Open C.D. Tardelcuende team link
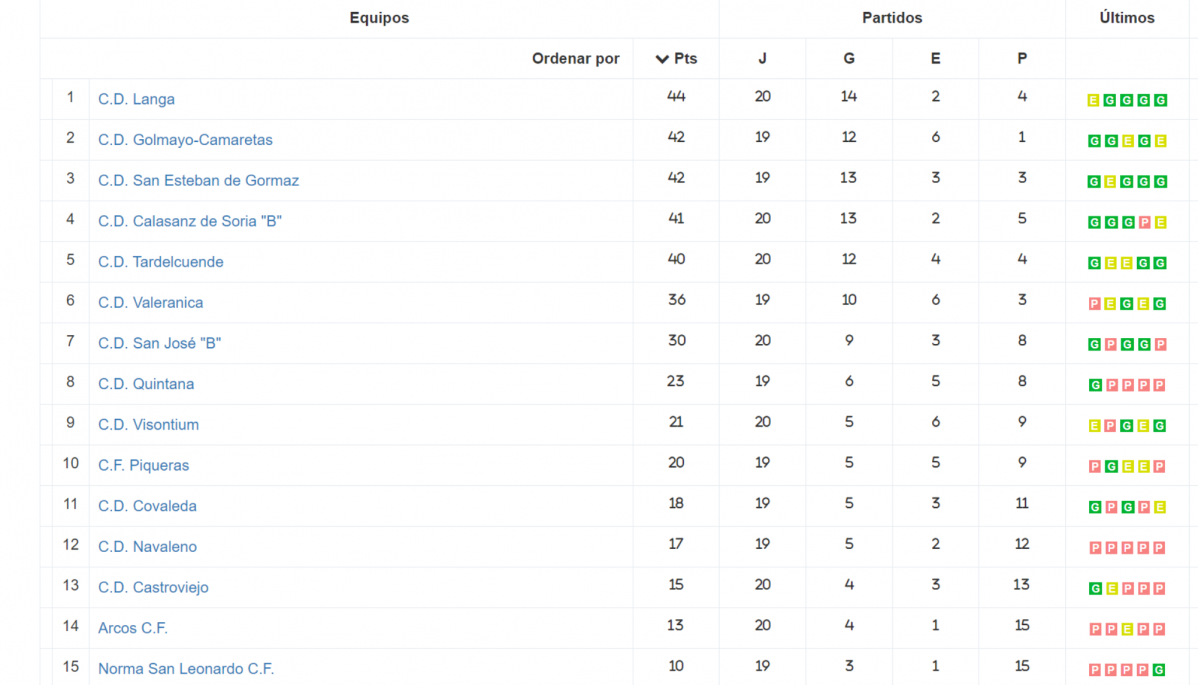Image resolution: width=1198 pixels, height=685 pixels. click(x=160, y=262)
